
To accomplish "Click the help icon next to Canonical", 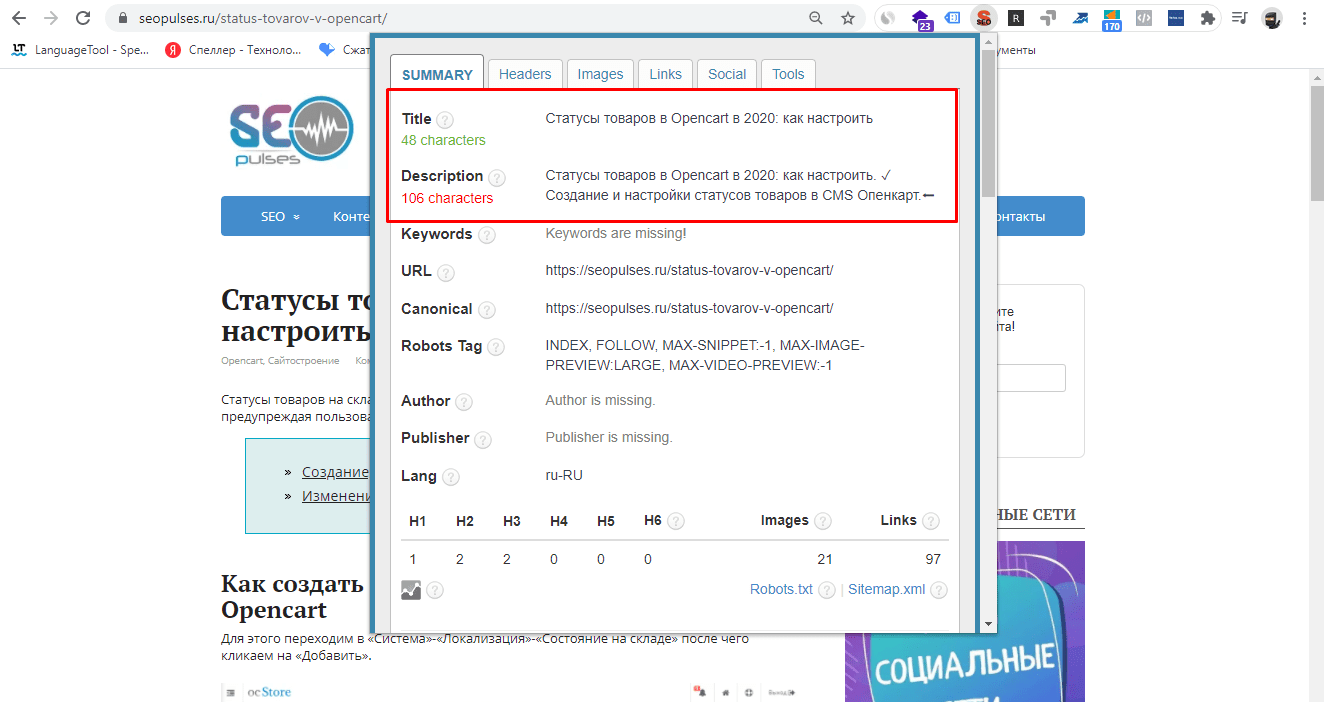I will pos(487,310).
